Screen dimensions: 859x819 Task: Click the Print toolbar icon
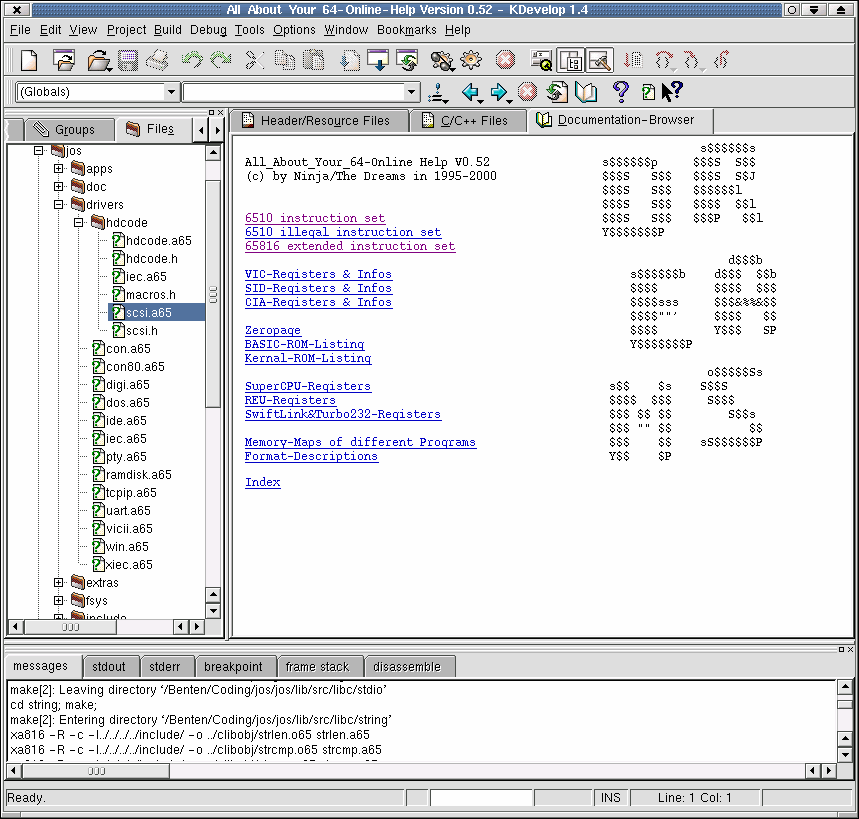[x=157, y=60]
